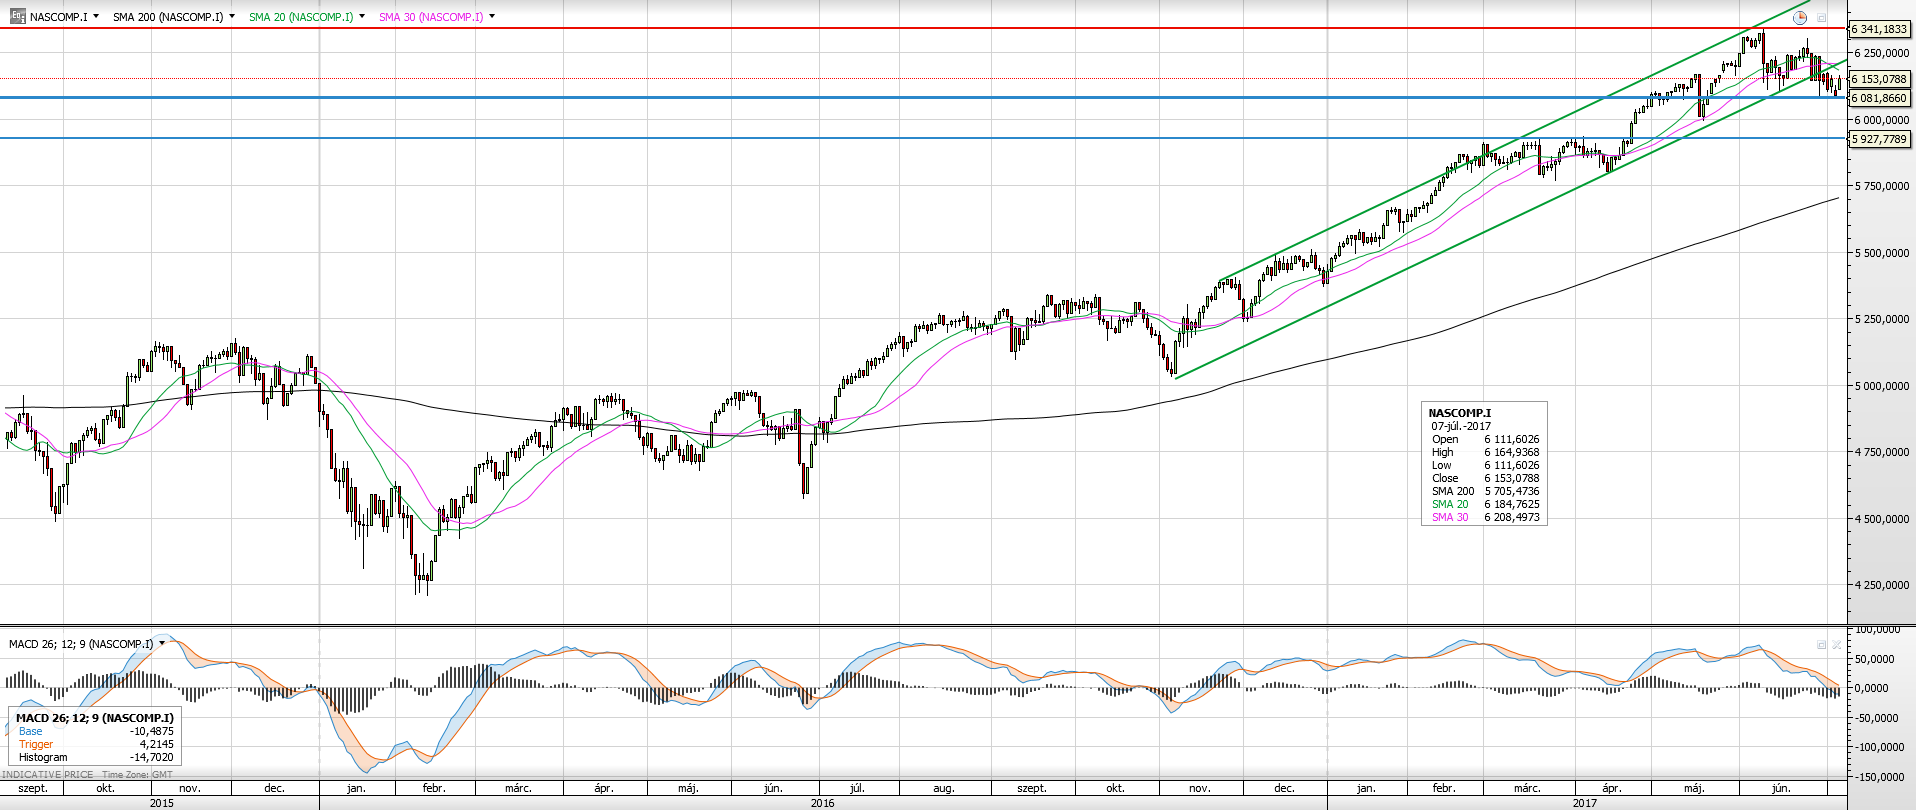This screenshot has height=810, width=1916.
Task: Open the green SMA 20 (NASCOMP.I) dropdown
Action: point(361,16)
